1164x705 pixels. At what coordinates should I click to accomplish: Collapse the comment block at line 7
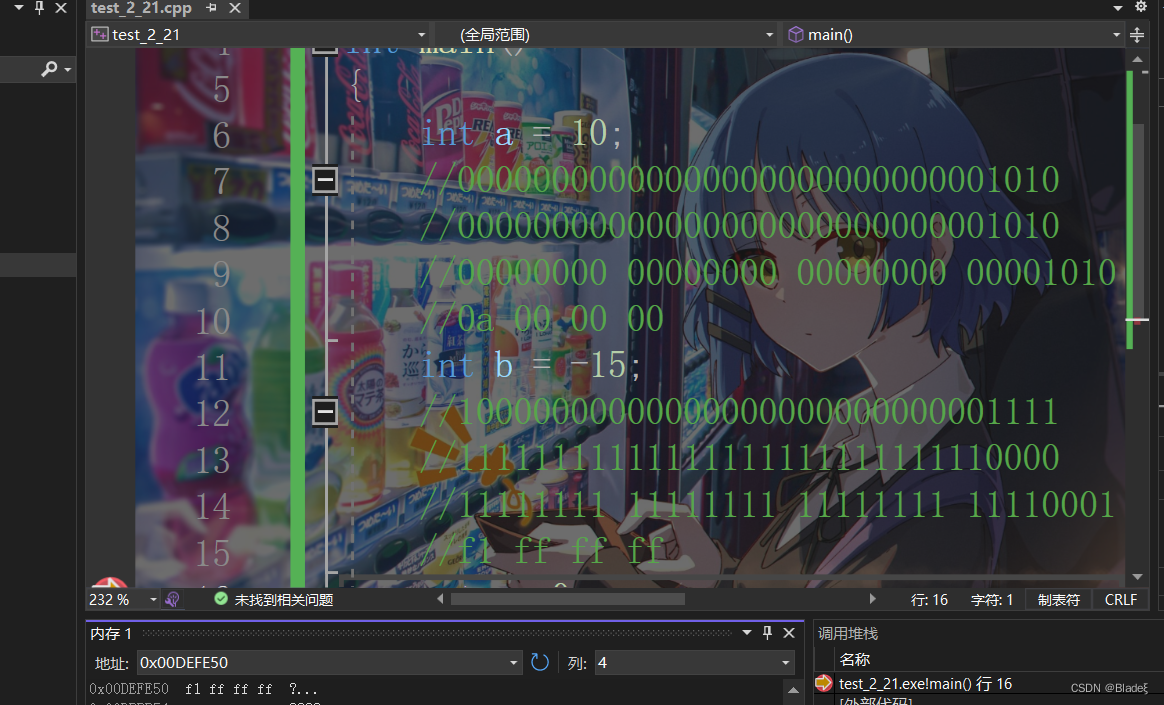[x=325, y=180]
